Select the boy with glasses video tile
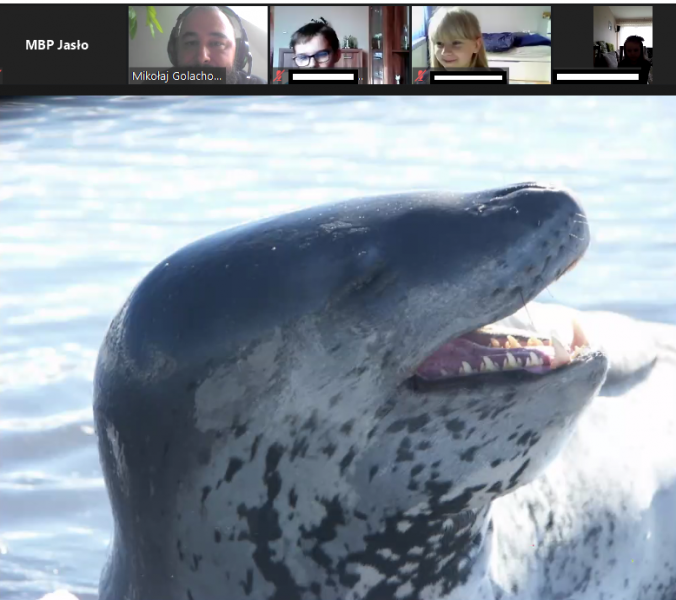676x600 pixels. click(x=339, y=45)
